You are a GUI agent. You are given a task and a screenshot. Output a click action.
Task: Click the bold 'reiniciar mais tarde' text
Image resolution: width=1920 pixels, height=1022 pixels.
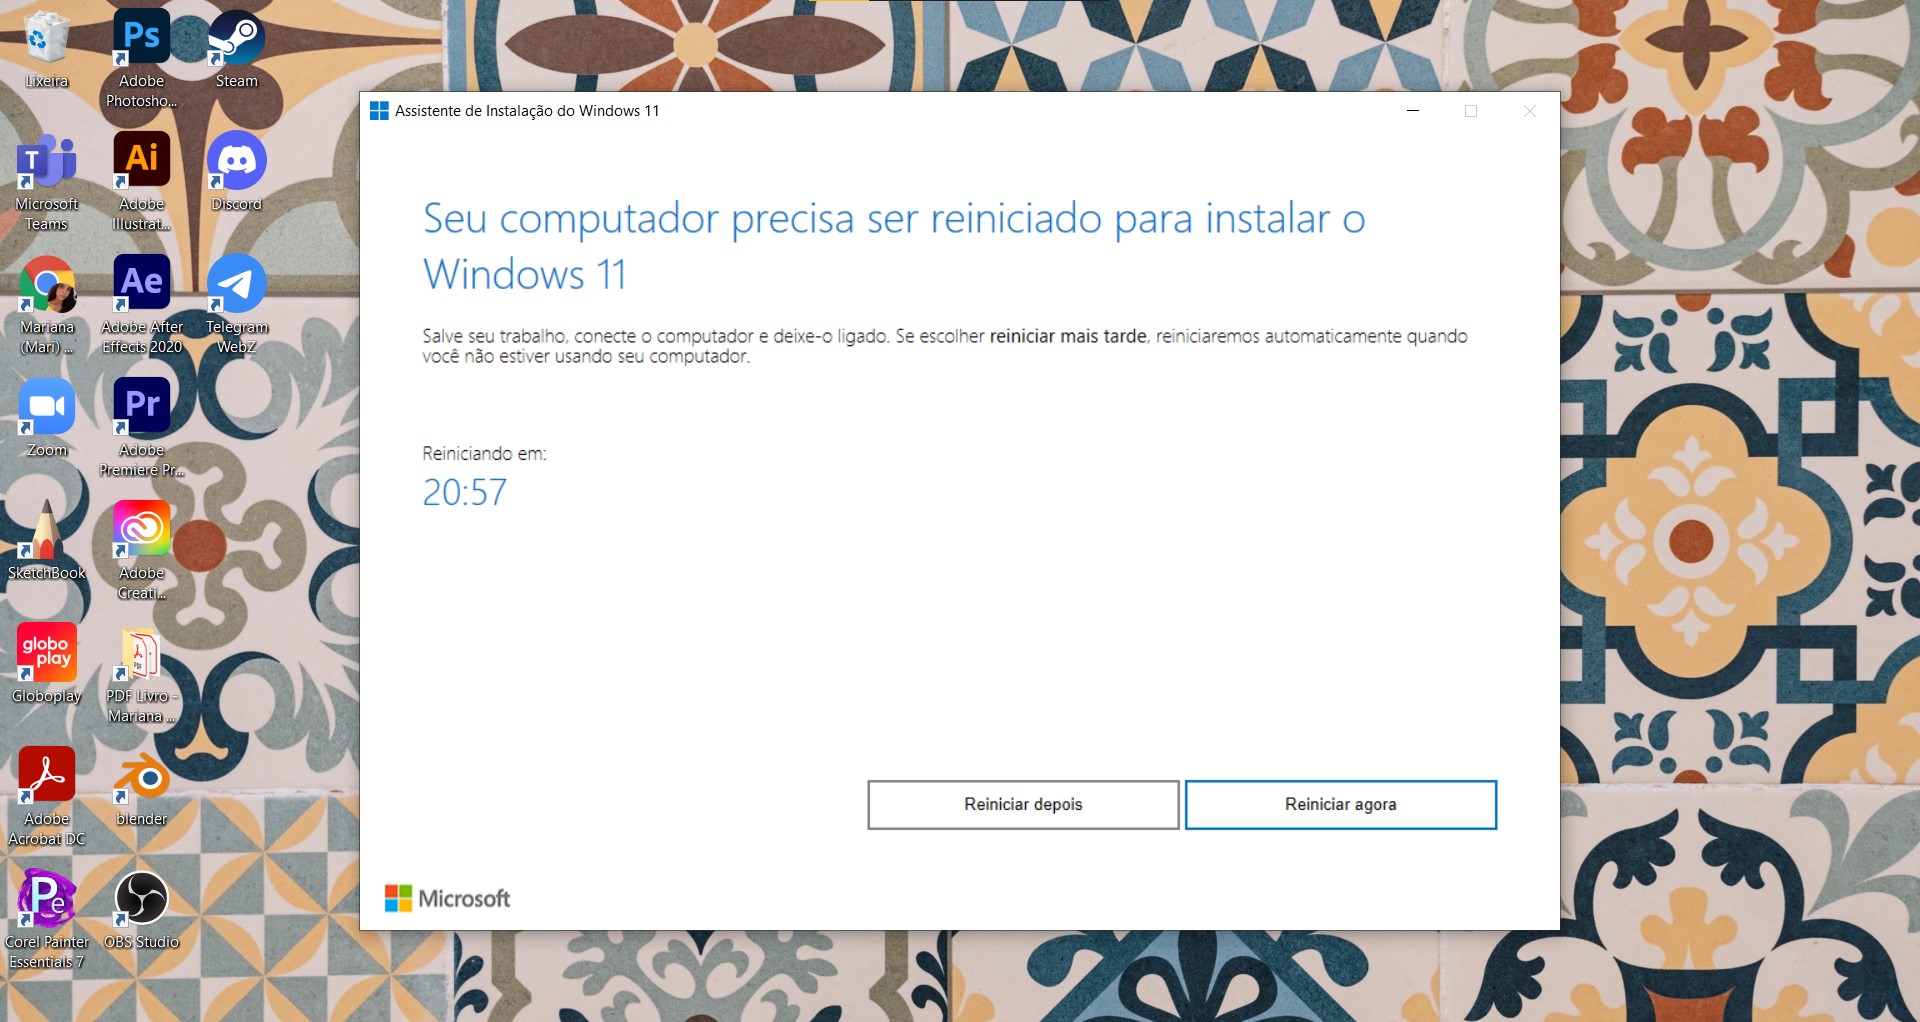pos(1068,337)
